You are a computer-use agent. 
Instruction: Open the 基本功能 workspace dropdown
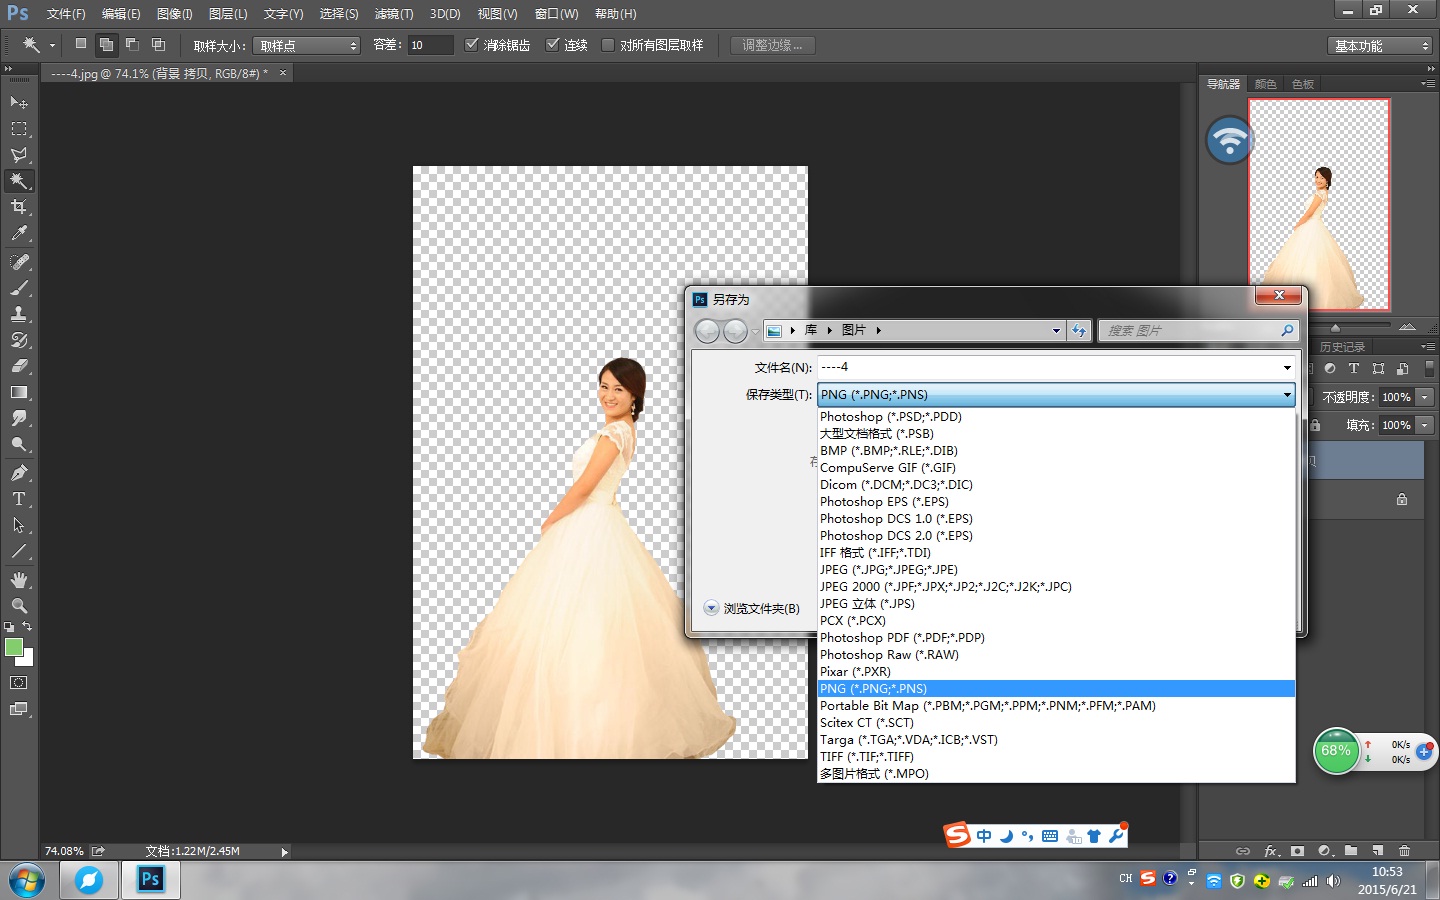pyautogui.click(x=1381, y=46)
